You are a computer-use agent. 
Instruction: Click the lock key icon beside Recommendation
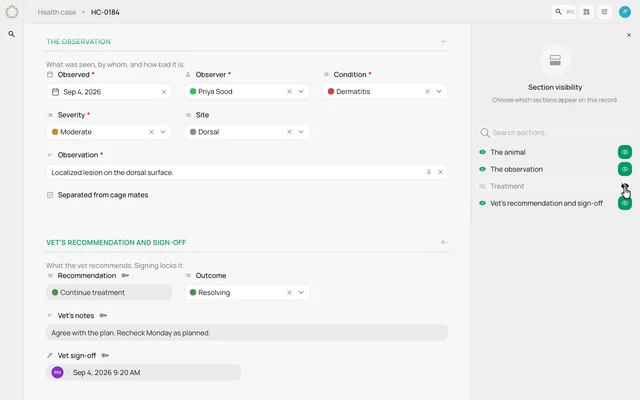(x=125, y=276)
